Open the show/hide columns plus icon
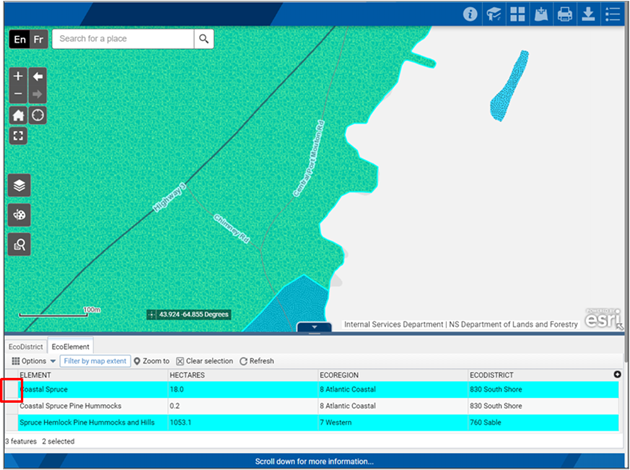 click(x=617, y=374)
